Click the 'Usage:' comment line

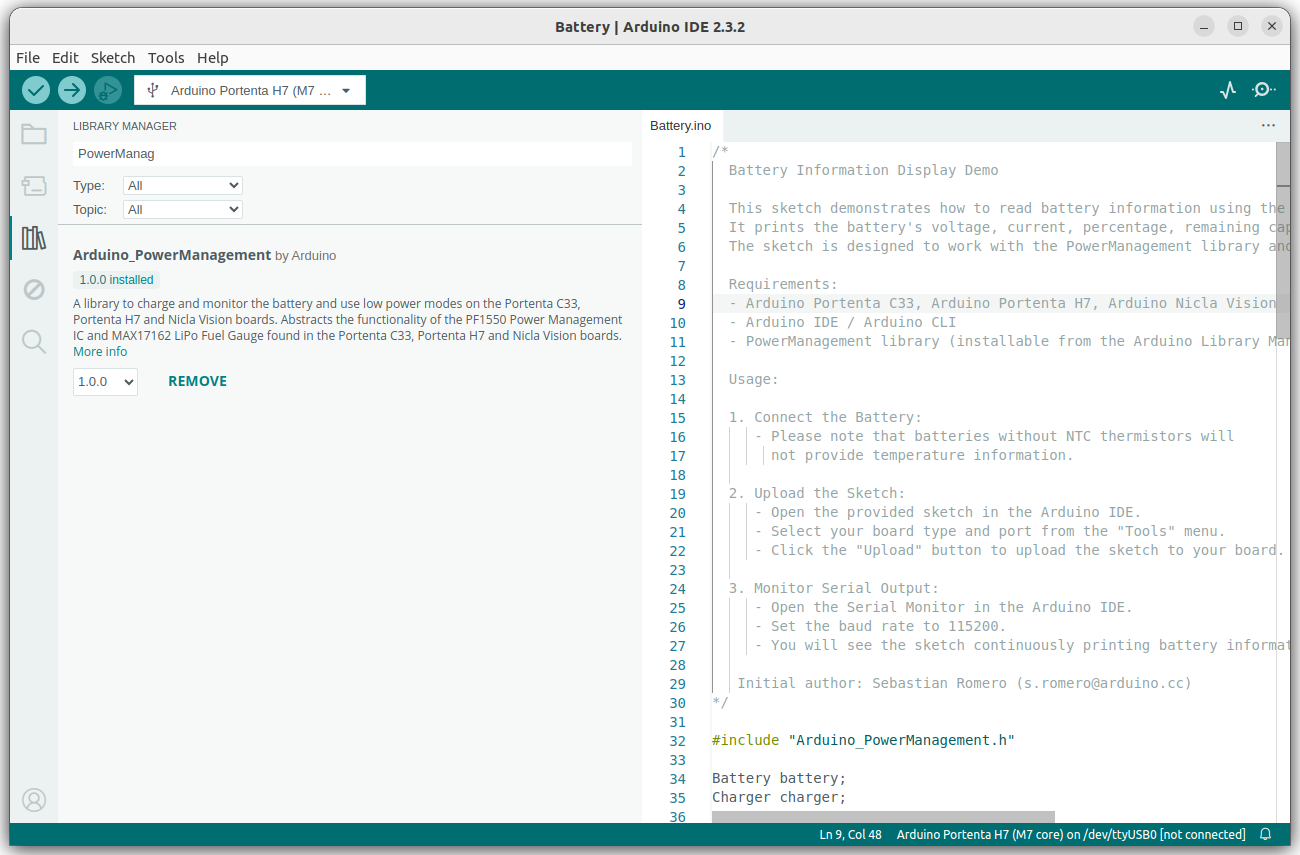tap(753, 380)
